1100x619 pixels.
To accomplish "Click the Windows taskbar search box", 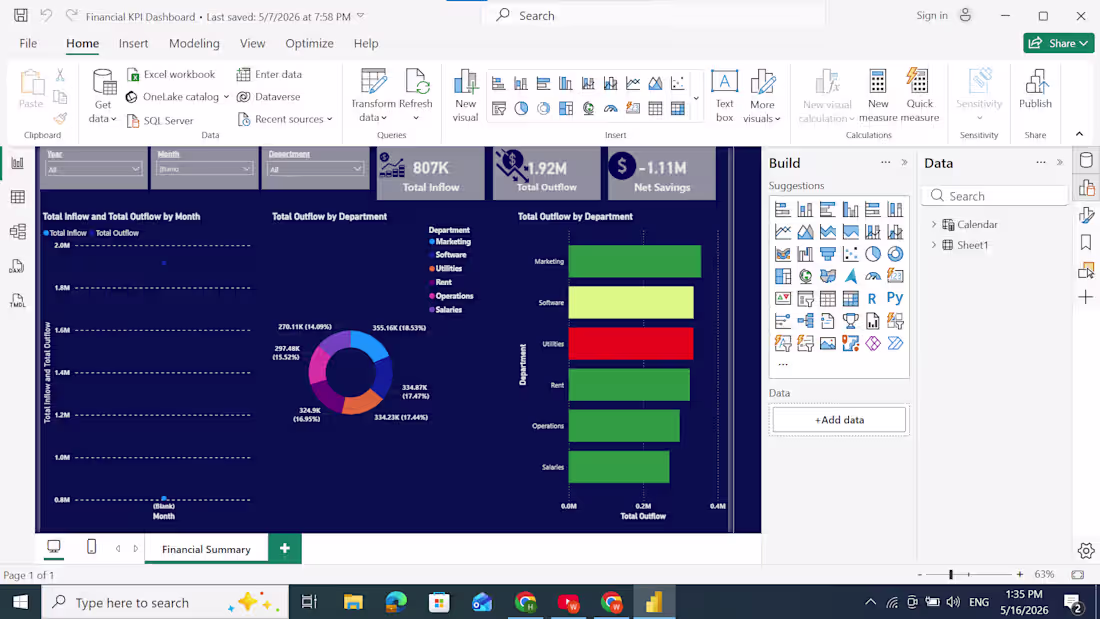I will (166, 602).
